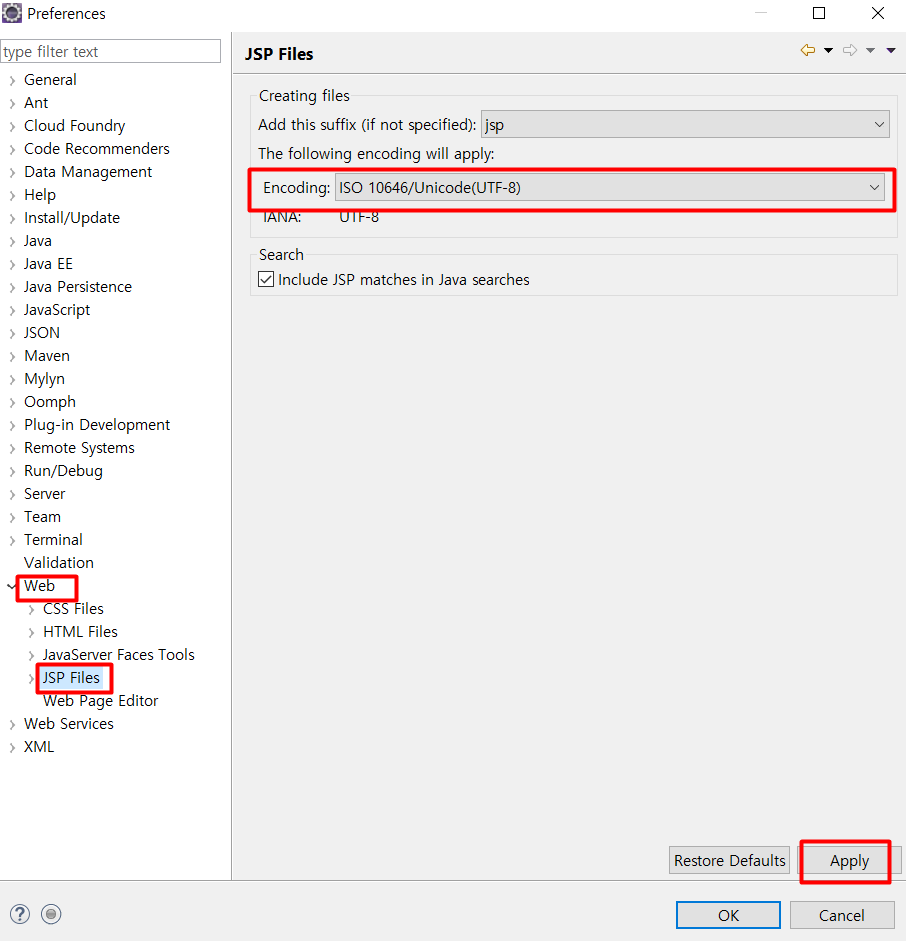The height and width of the screenshot is (941, 906).
Task: Select Data Management in the tree
Action: [88, 172]
